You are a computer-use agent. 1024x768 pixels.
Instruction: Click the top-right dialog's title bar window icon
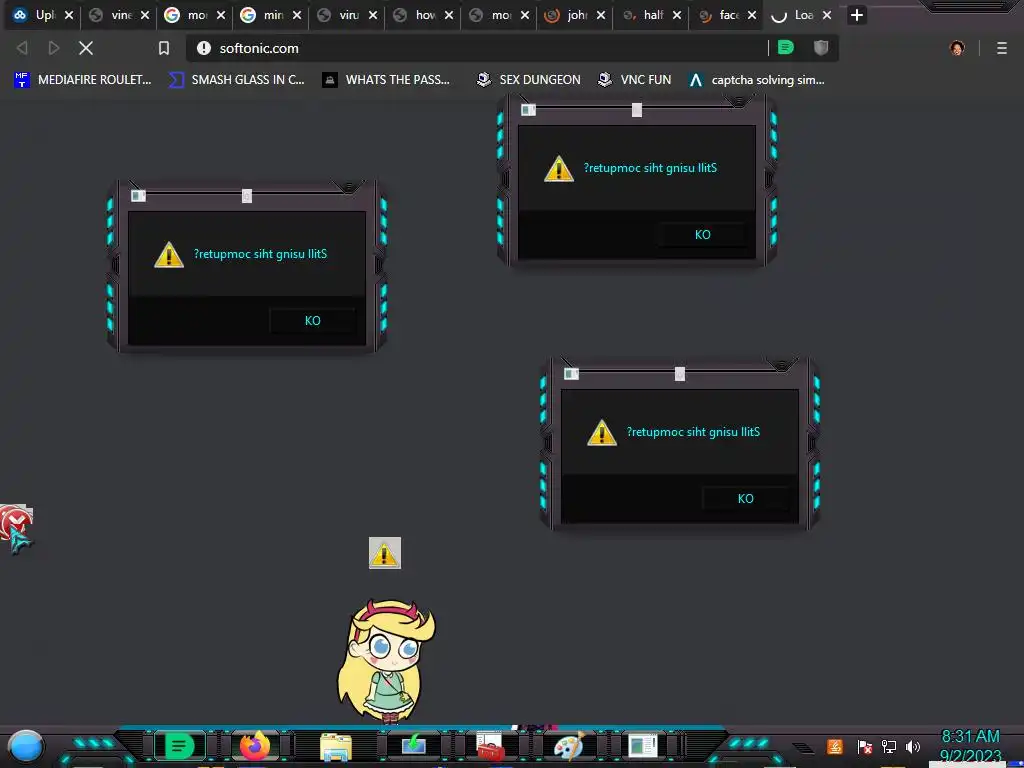(x=528, y=109)
